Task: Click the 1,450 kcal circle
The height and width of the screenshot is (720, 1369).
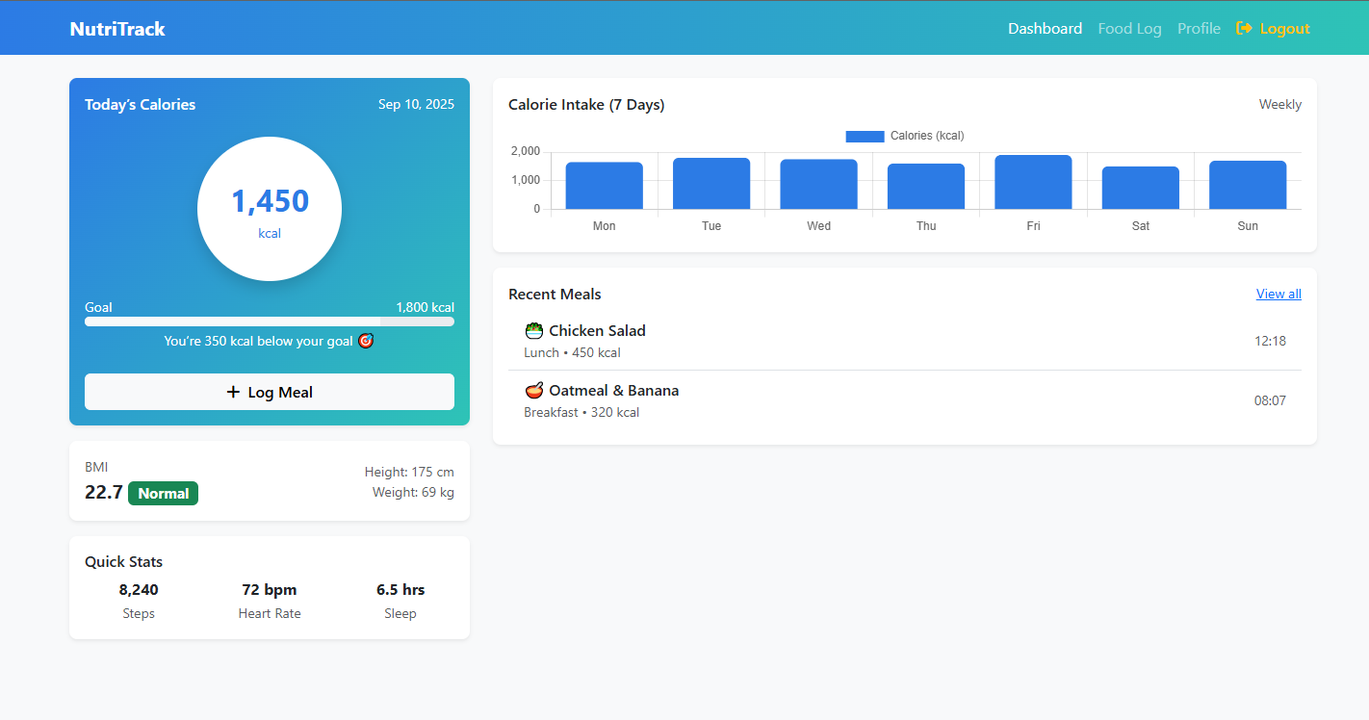Action: pyautogui.click(x=270, y=209)
